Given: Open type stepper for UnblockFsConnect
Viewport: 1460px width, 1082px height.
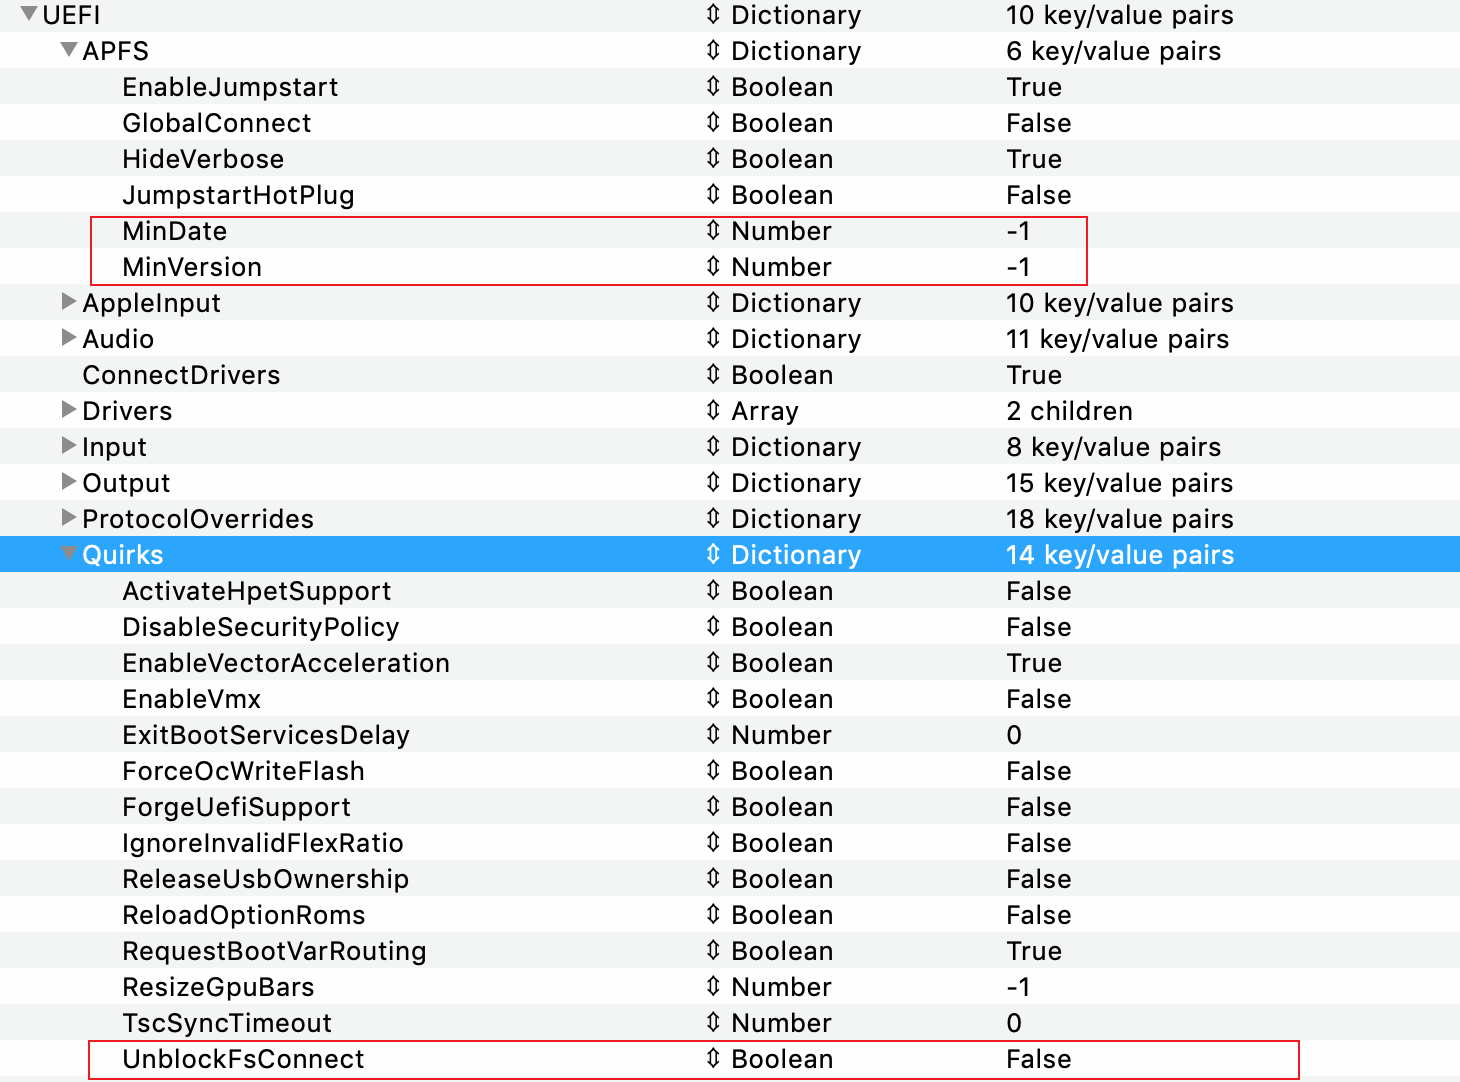Looking at the screenshot, I should [712, 1059].
